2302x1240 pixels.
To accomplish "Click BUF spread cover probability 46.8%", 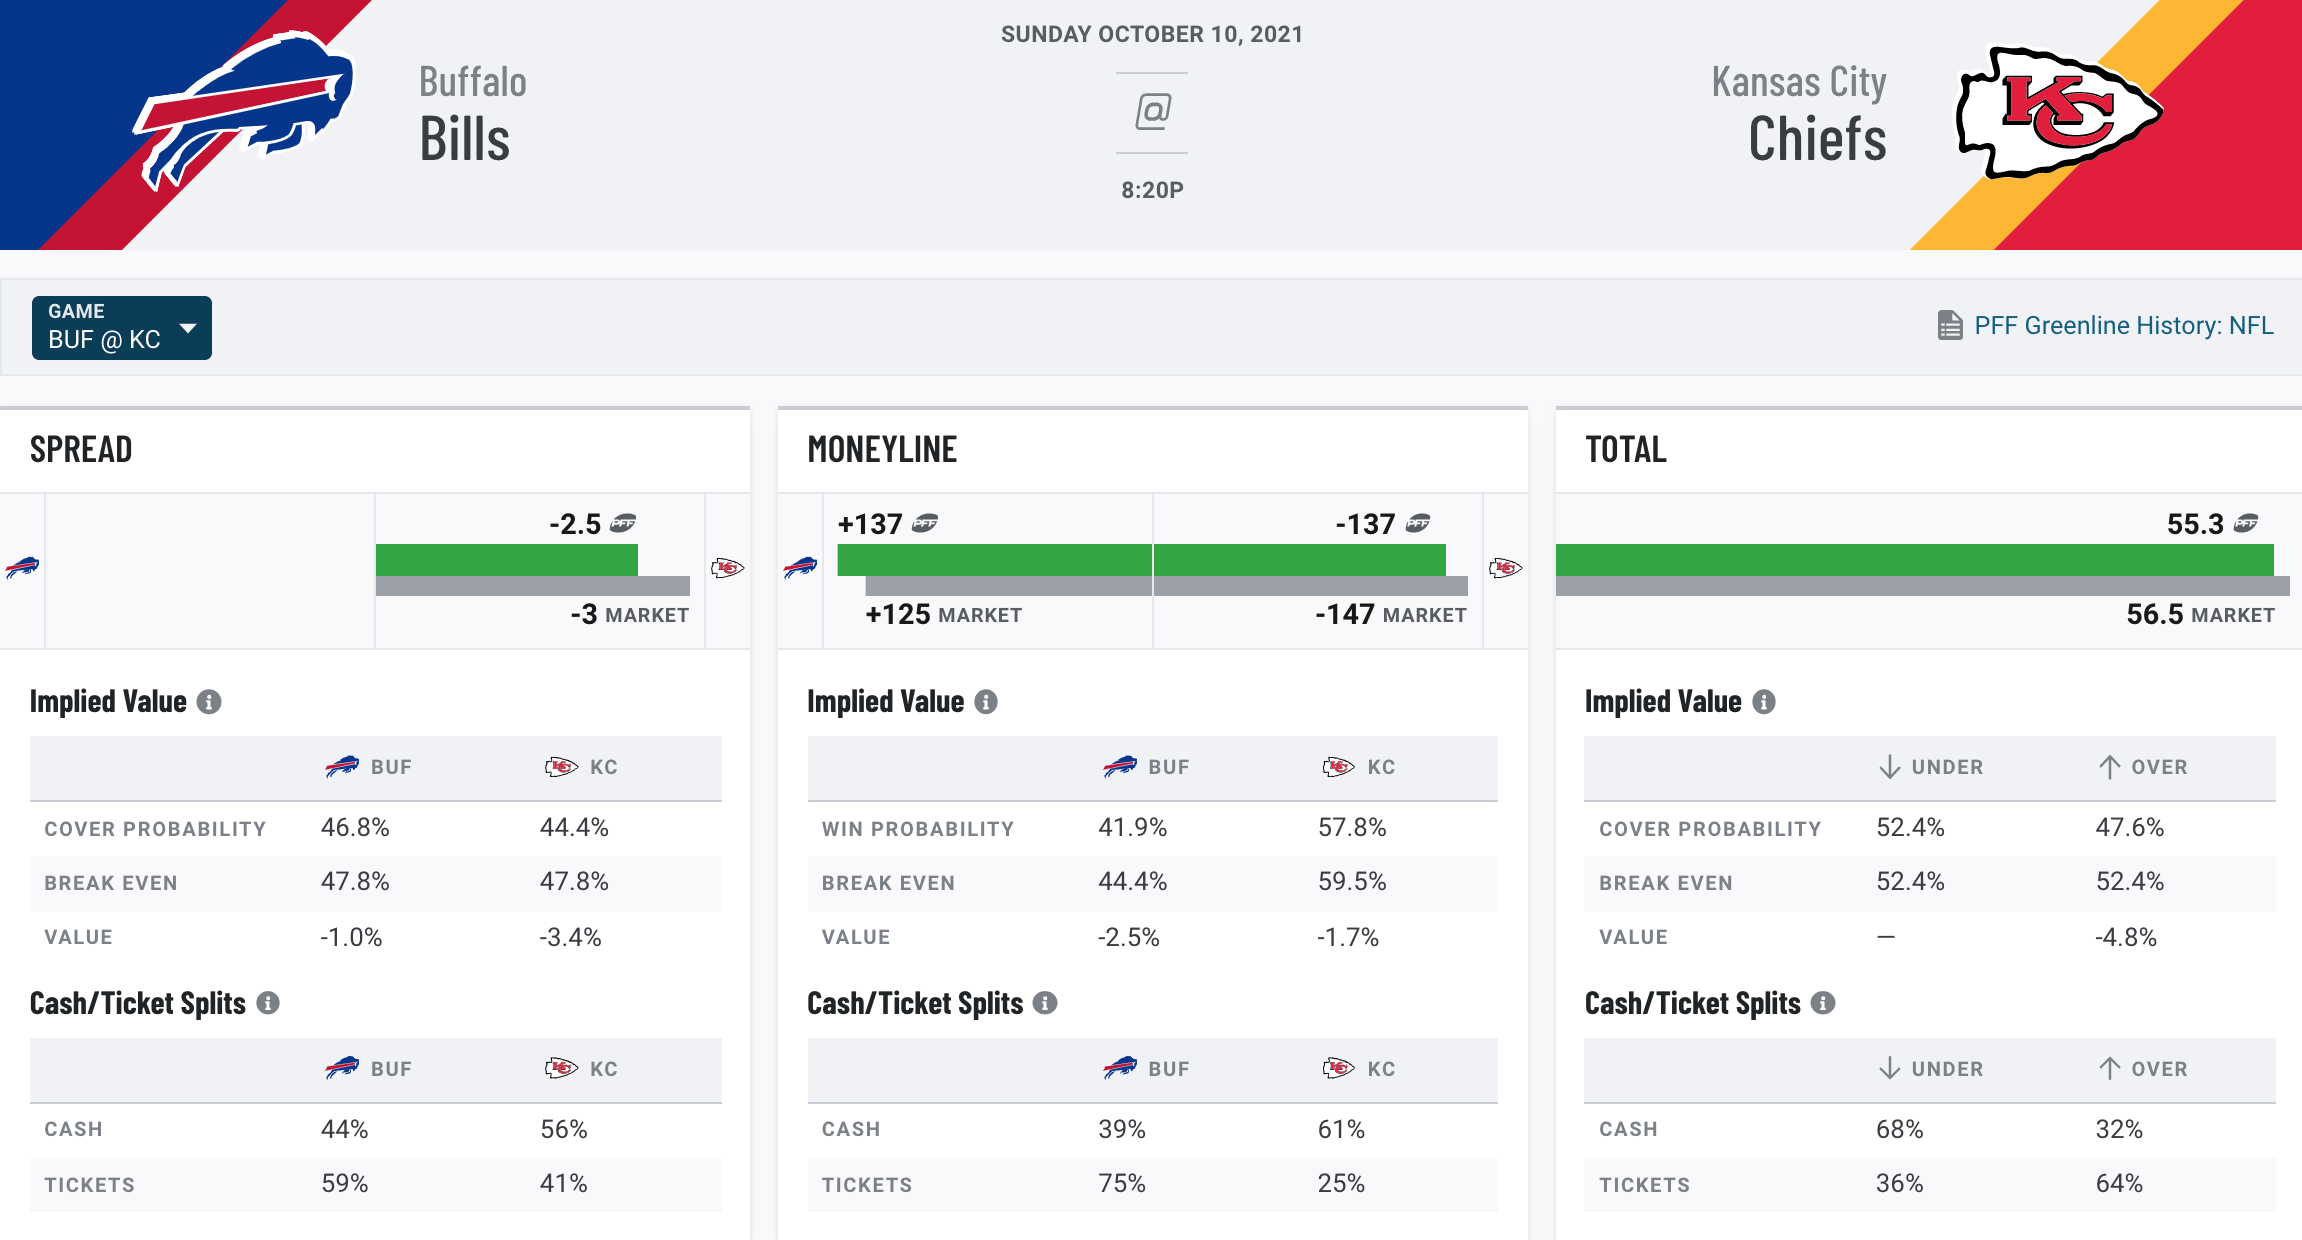I will [355, 827].
